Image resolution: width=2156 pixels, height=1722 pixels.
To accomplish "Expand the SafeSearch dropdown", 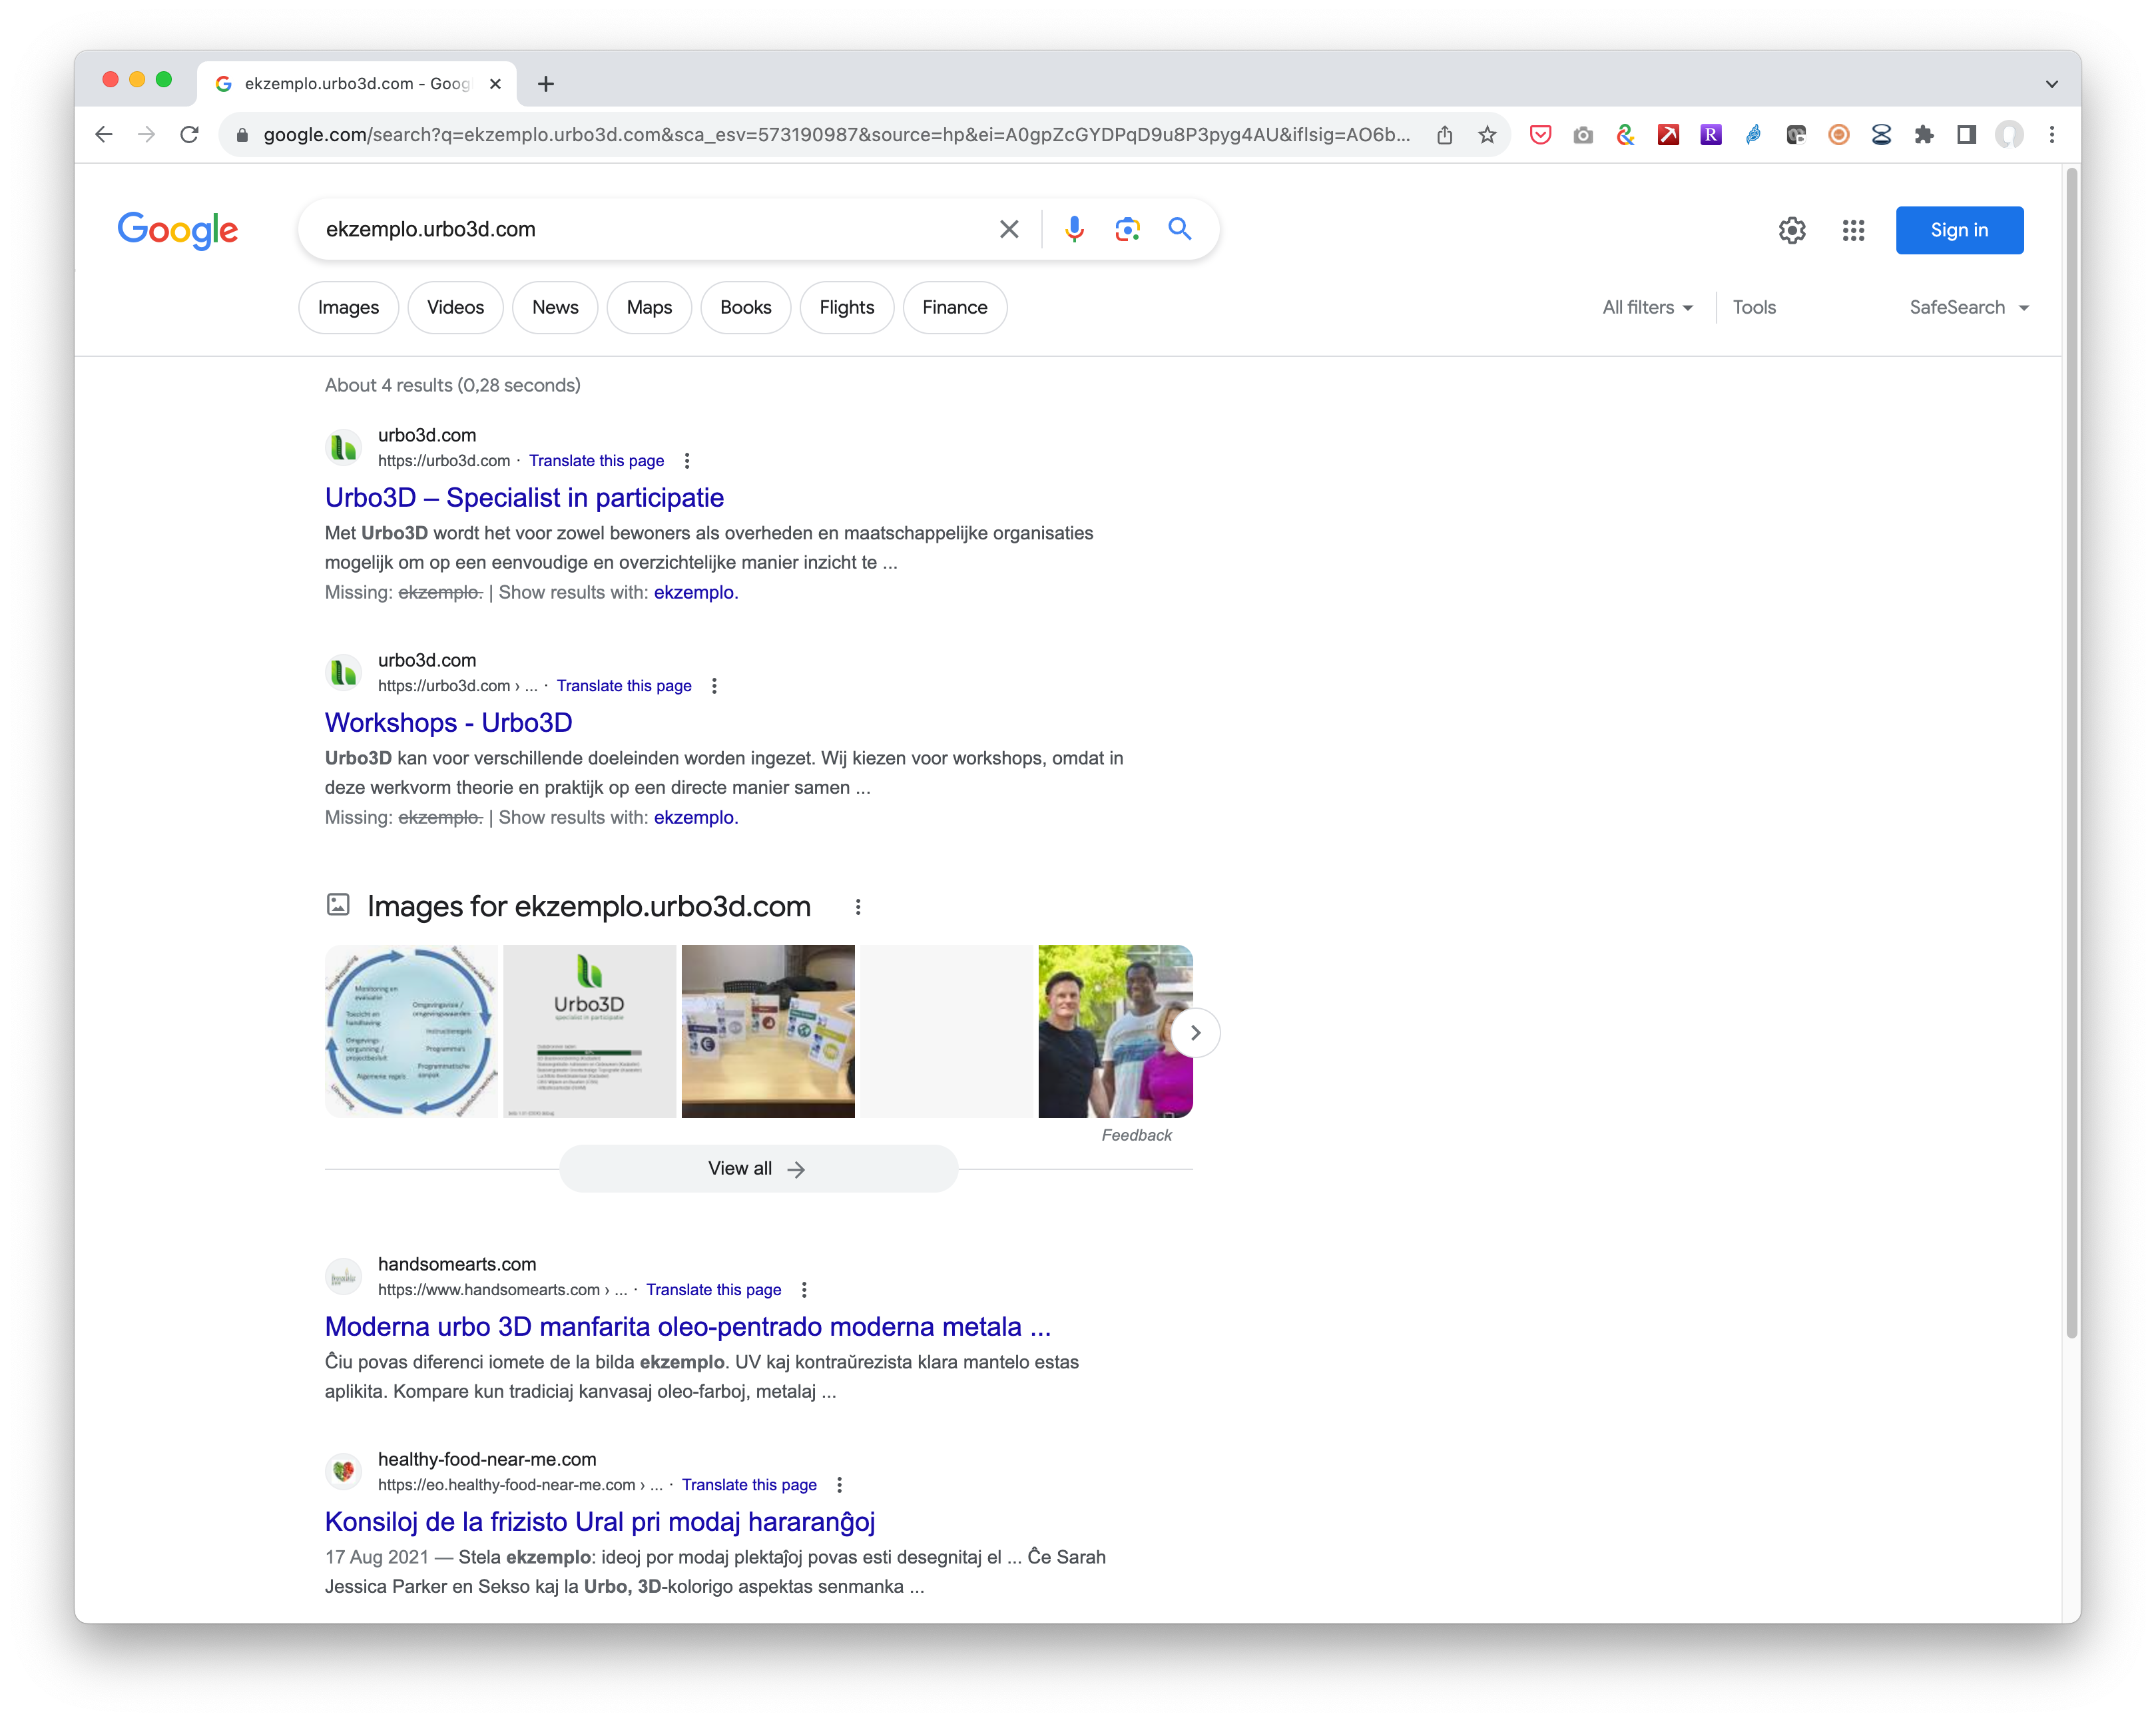I will 1969,307.
